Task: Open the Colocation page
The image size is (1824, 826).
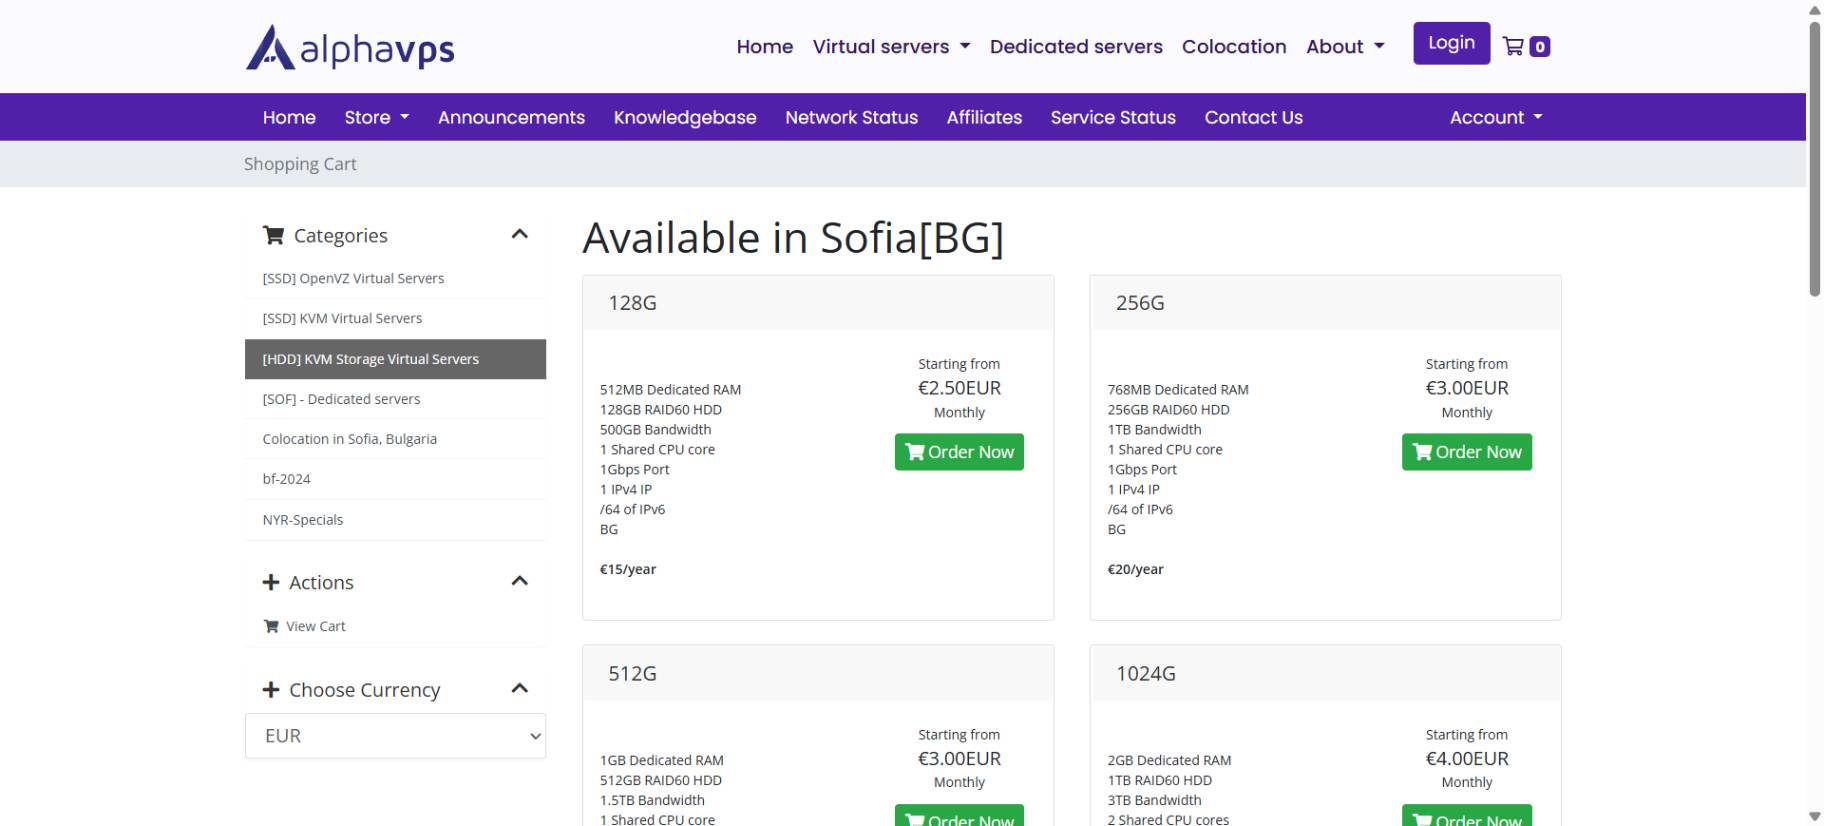Action: (1234, 46)
